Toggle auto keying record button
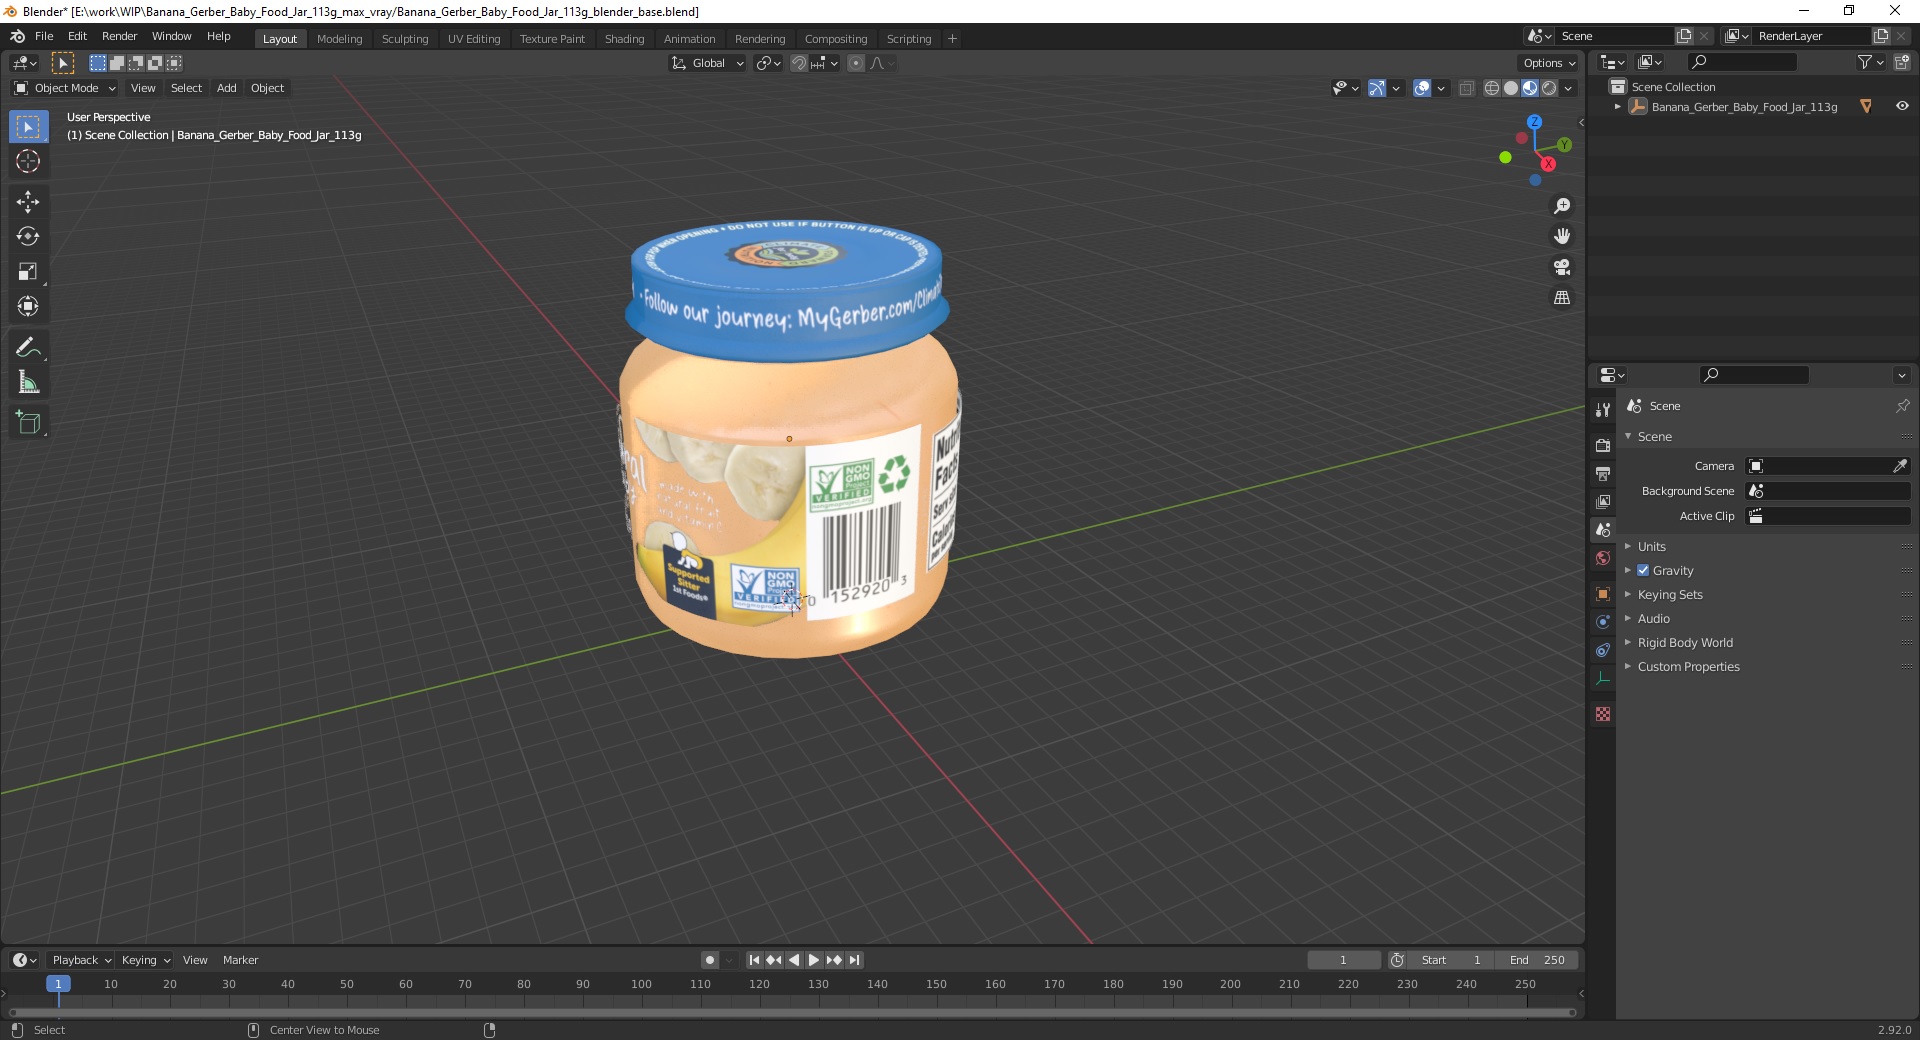Screen dimensions: 1920x1040 click(x=709, y=960)
